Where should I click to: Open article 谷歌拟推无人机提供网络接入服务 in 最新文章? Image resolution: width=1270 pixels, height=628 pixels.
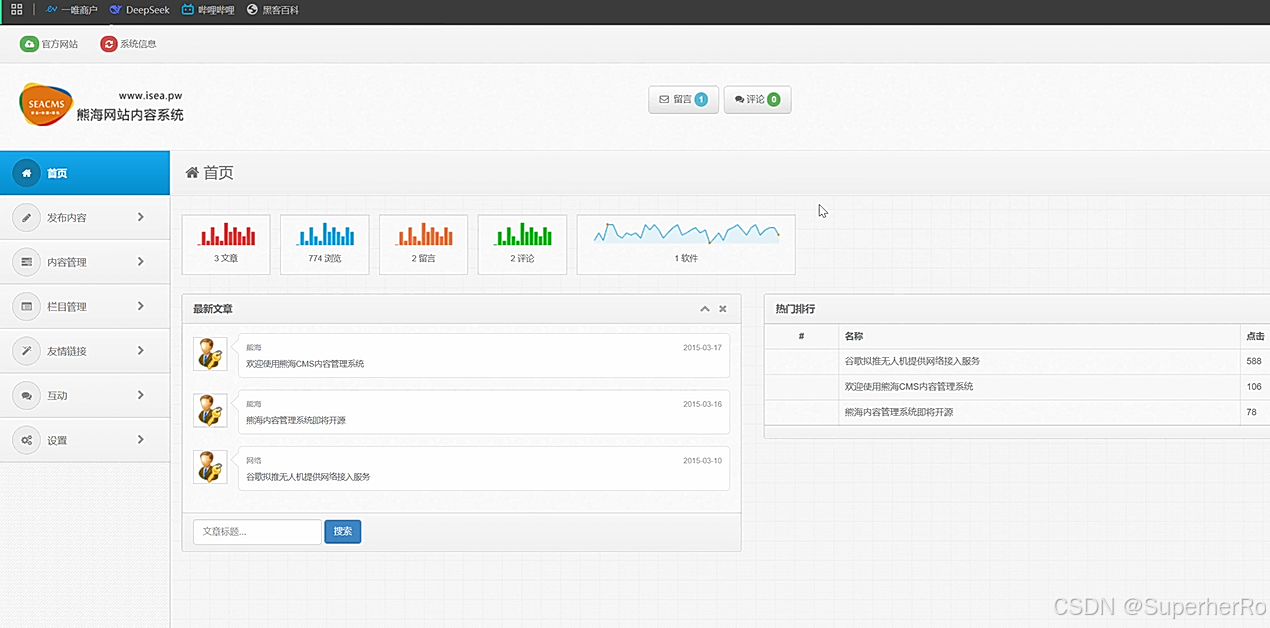coord(308,477)
